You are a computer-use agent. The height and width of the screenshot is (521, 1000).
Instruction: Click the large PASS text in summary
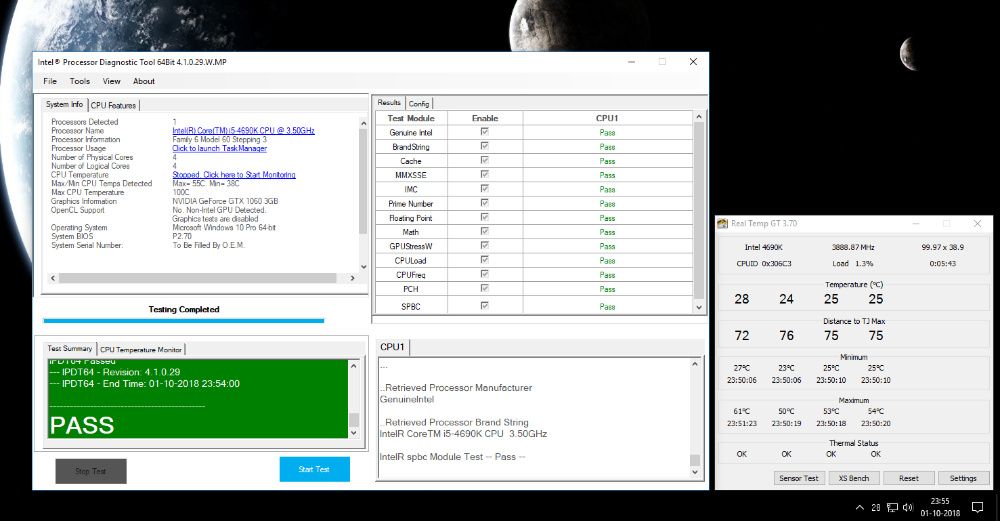82,425
